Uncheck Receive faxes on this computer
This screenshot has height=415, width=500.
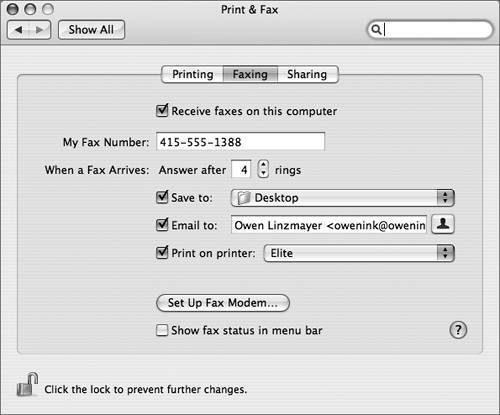pyautogui.click(x=162, y=110)
